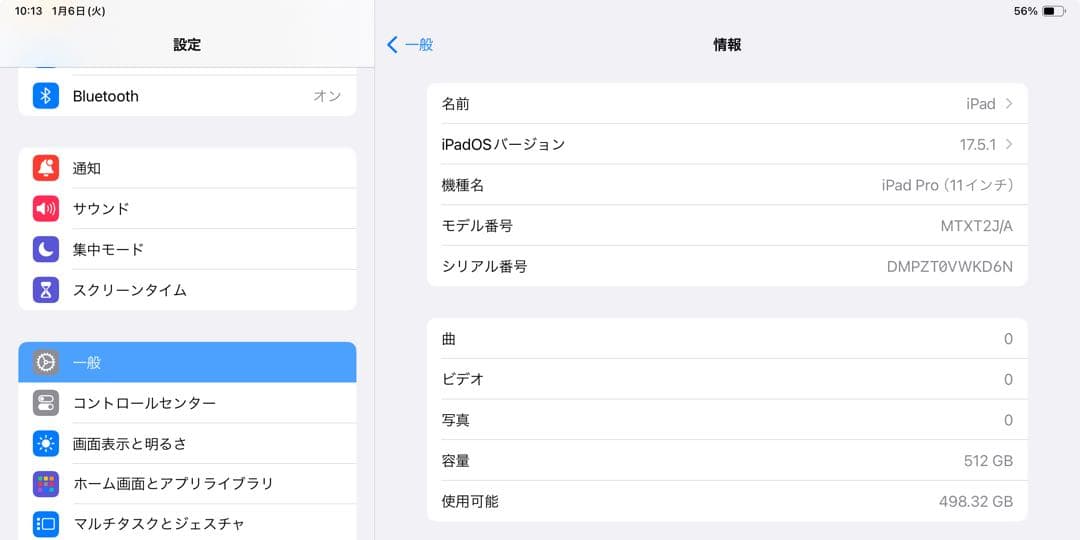Tap the 集中モード moon icon
Viewport: 1080px width, 540px height.
[45, 249]
